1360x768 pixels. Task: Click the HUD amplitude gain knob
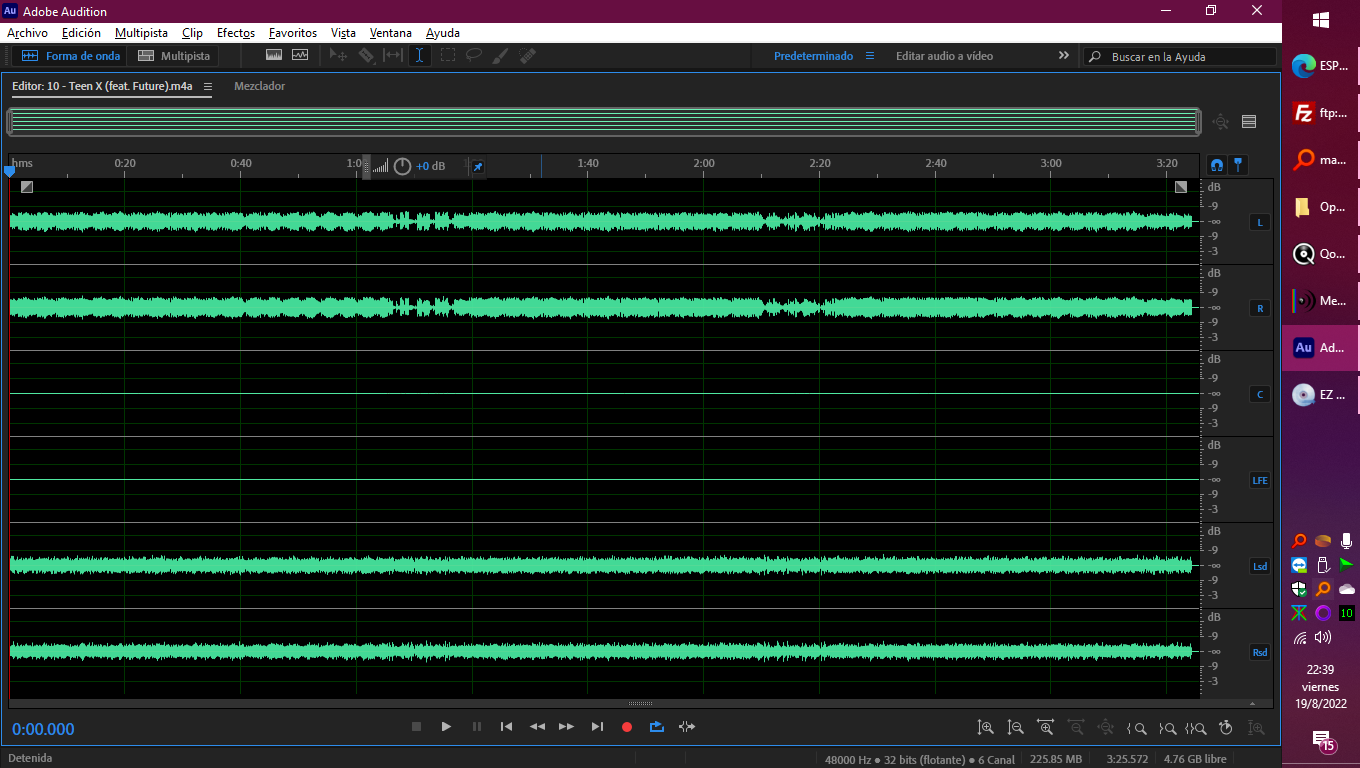(402, 166)
